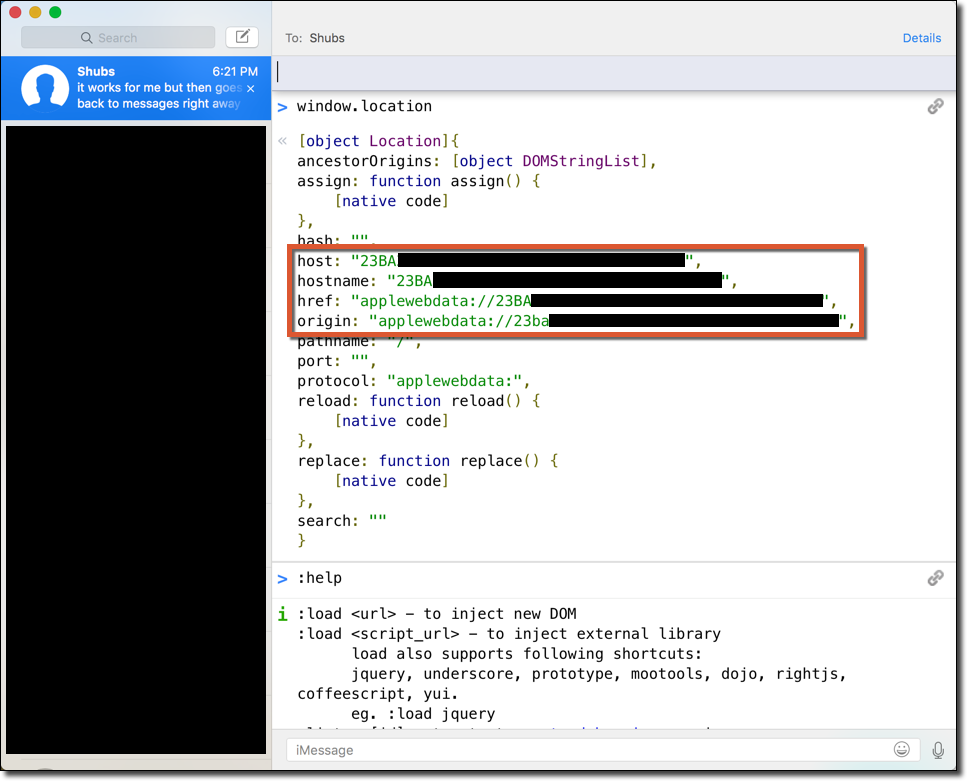This screenshot has height=781, width=967.
Task: Click the "href:" applewebdata output line
Action: coord(567,300)
